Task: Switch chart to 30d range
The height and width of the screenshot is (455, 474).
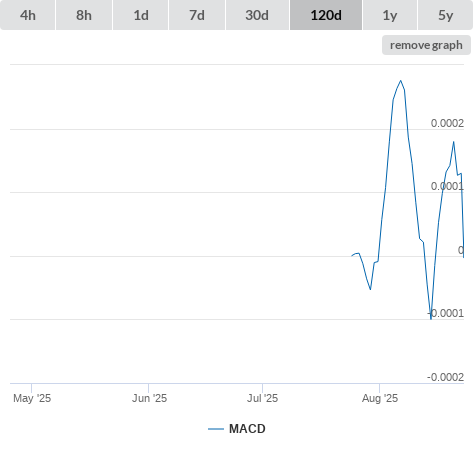Action: (257, 15)
